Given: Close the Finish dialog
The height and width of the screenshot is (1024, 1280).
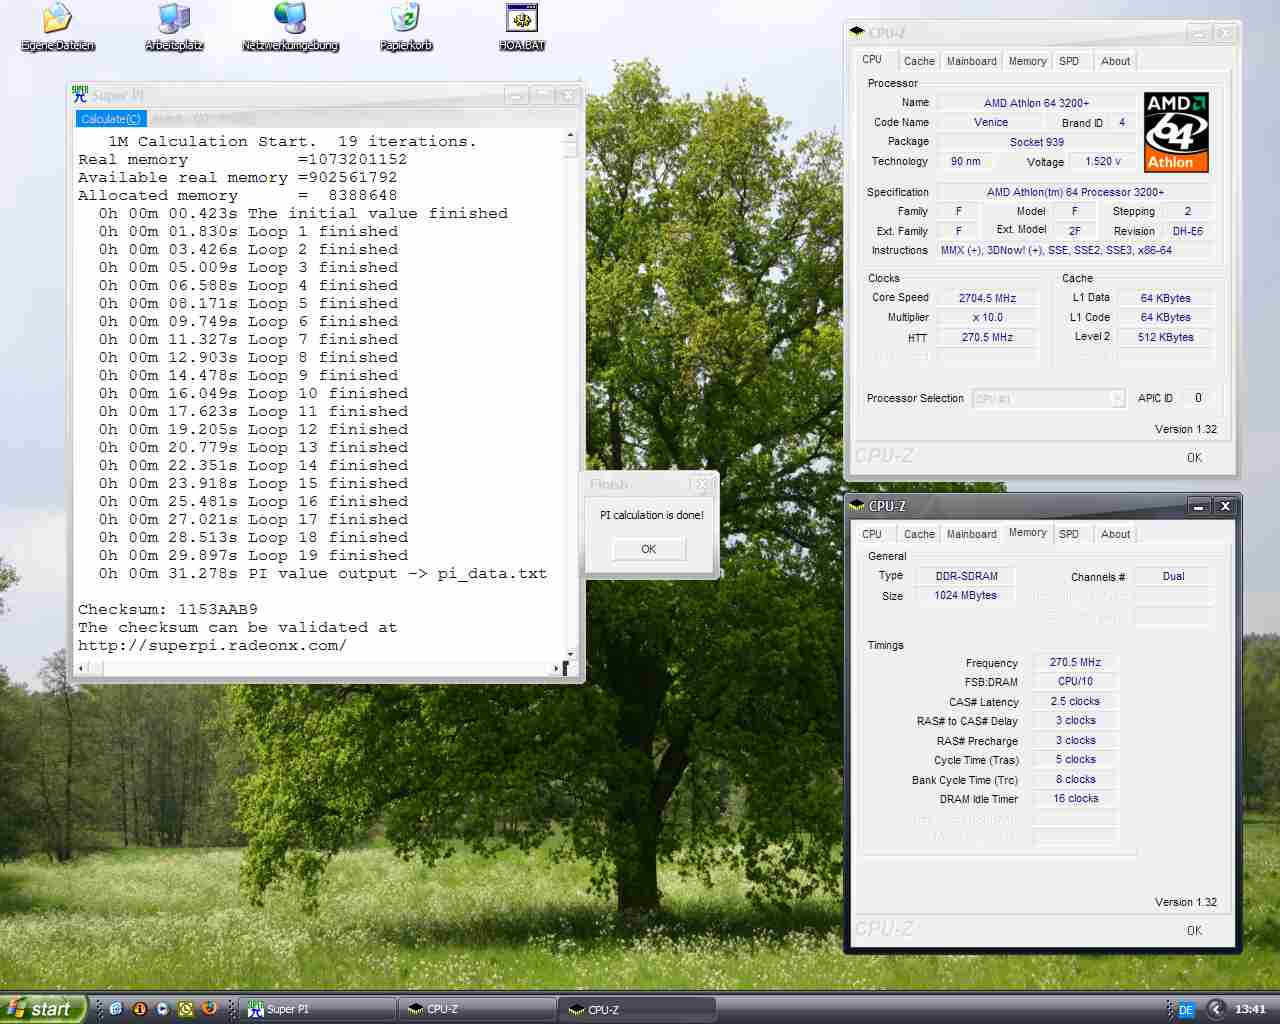Looking at the screenshot, I should coord(703,484).
